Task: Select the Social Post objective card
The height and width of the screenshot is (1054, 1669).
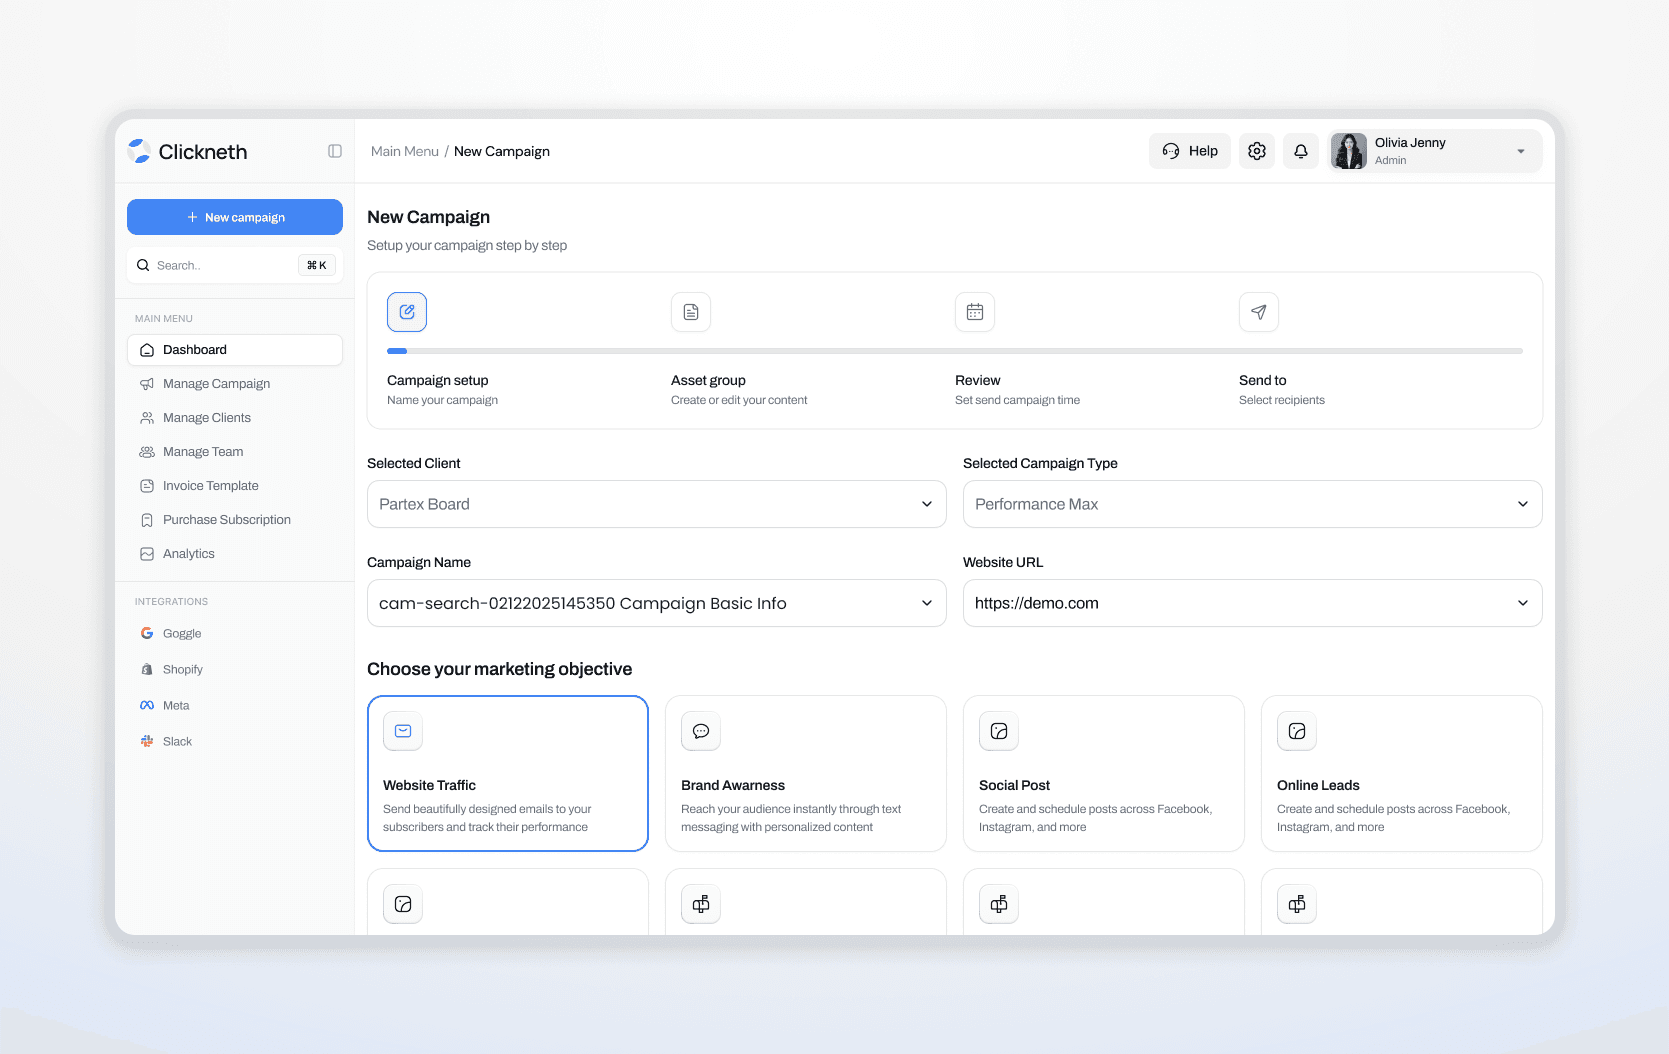Action: pyautogui.click(x=1104, y=773)
